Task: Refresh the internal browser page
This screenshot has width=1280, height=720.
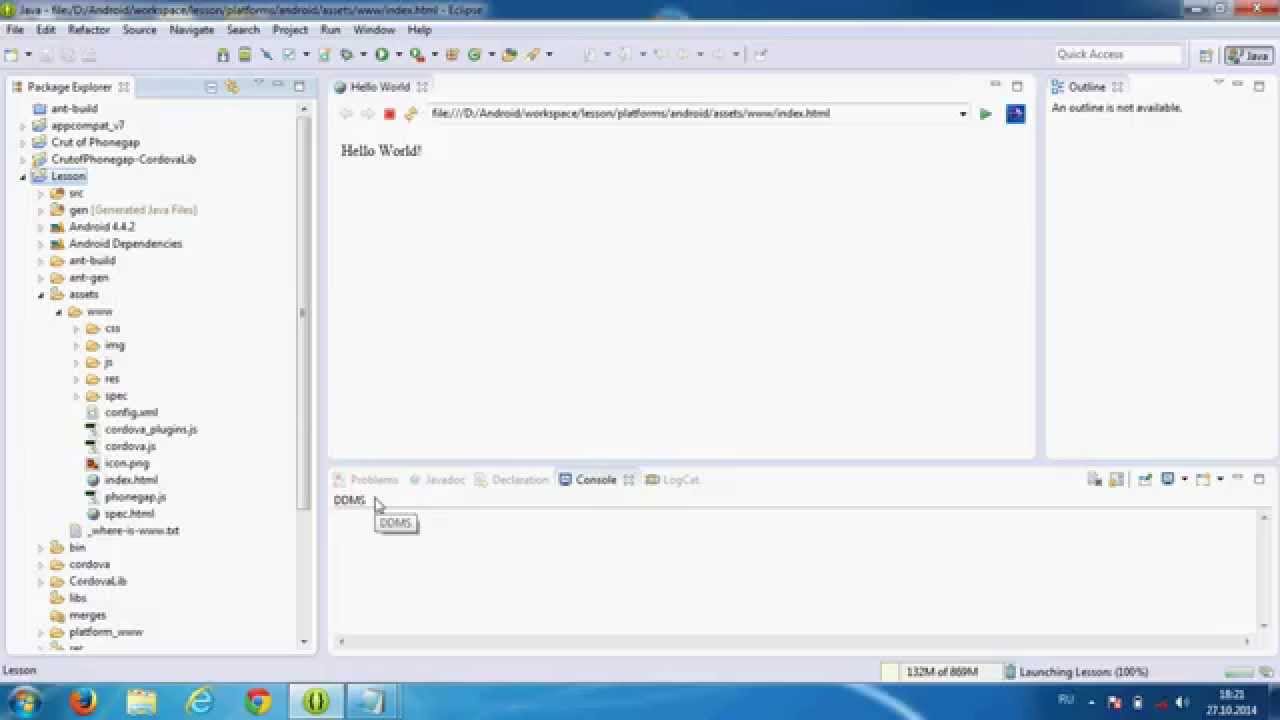Action: tap(410, 114)
